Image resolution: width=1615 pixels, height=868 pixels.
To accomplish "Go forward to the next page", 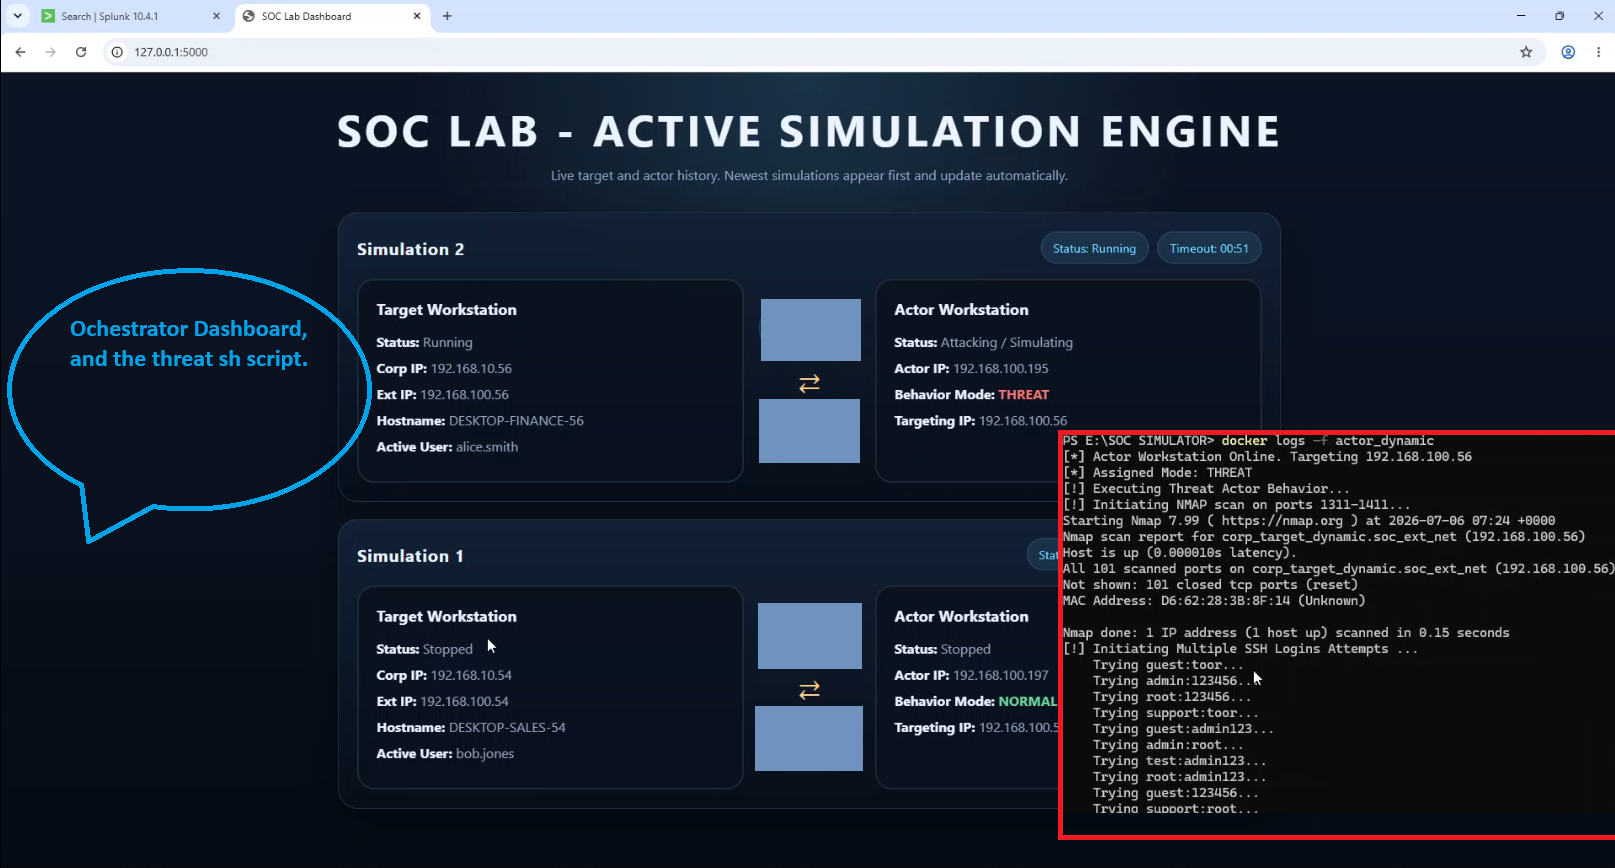I will (x=51, y=52).
